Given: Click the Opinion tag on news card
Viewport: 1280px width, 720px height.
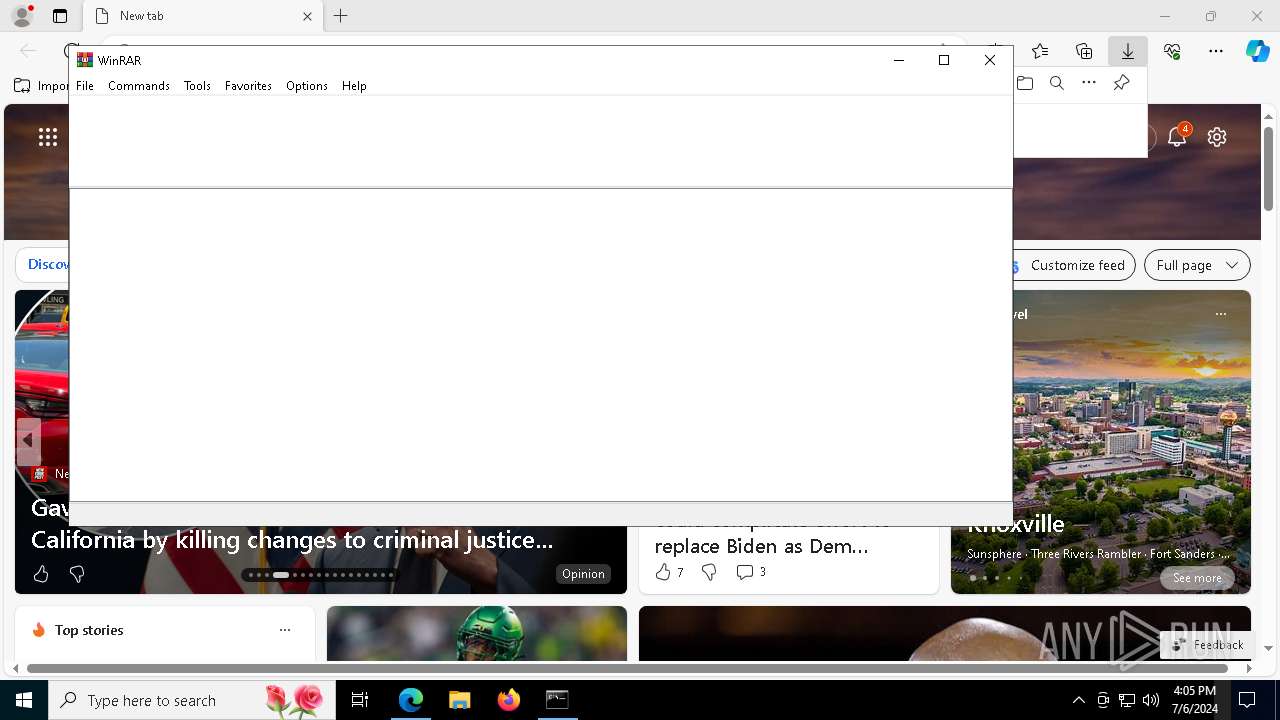Looking at the screenshot, I should tap(583, 574).
